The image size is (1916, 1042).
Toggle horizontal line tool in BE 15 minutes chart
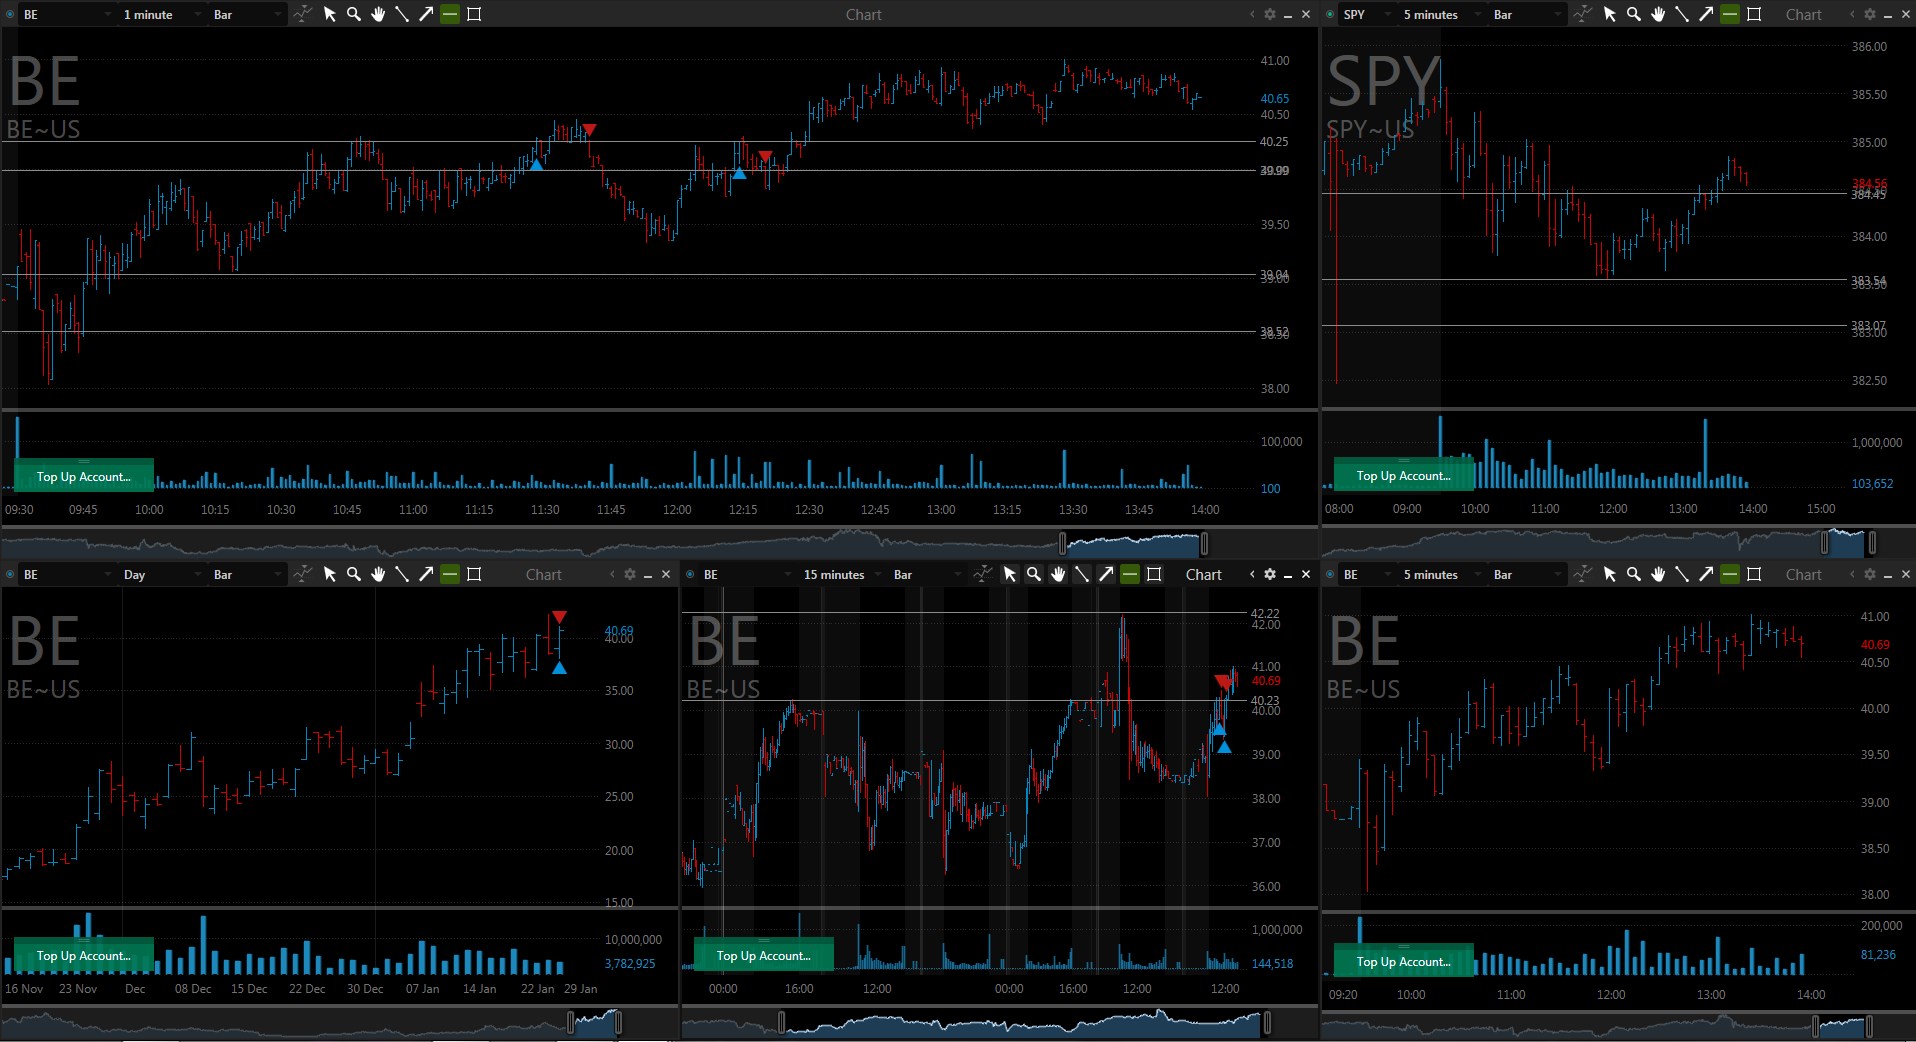(1130, 574)
